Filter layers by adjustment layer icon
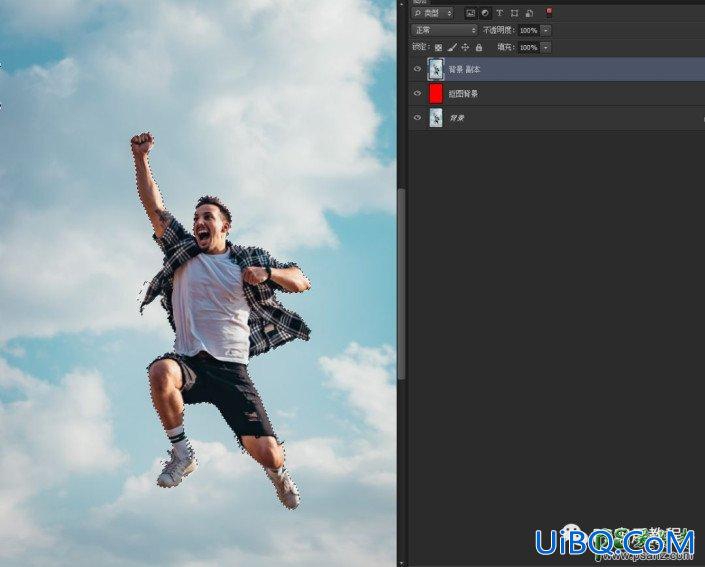This screenshot has width=705, height=567. 485,13
